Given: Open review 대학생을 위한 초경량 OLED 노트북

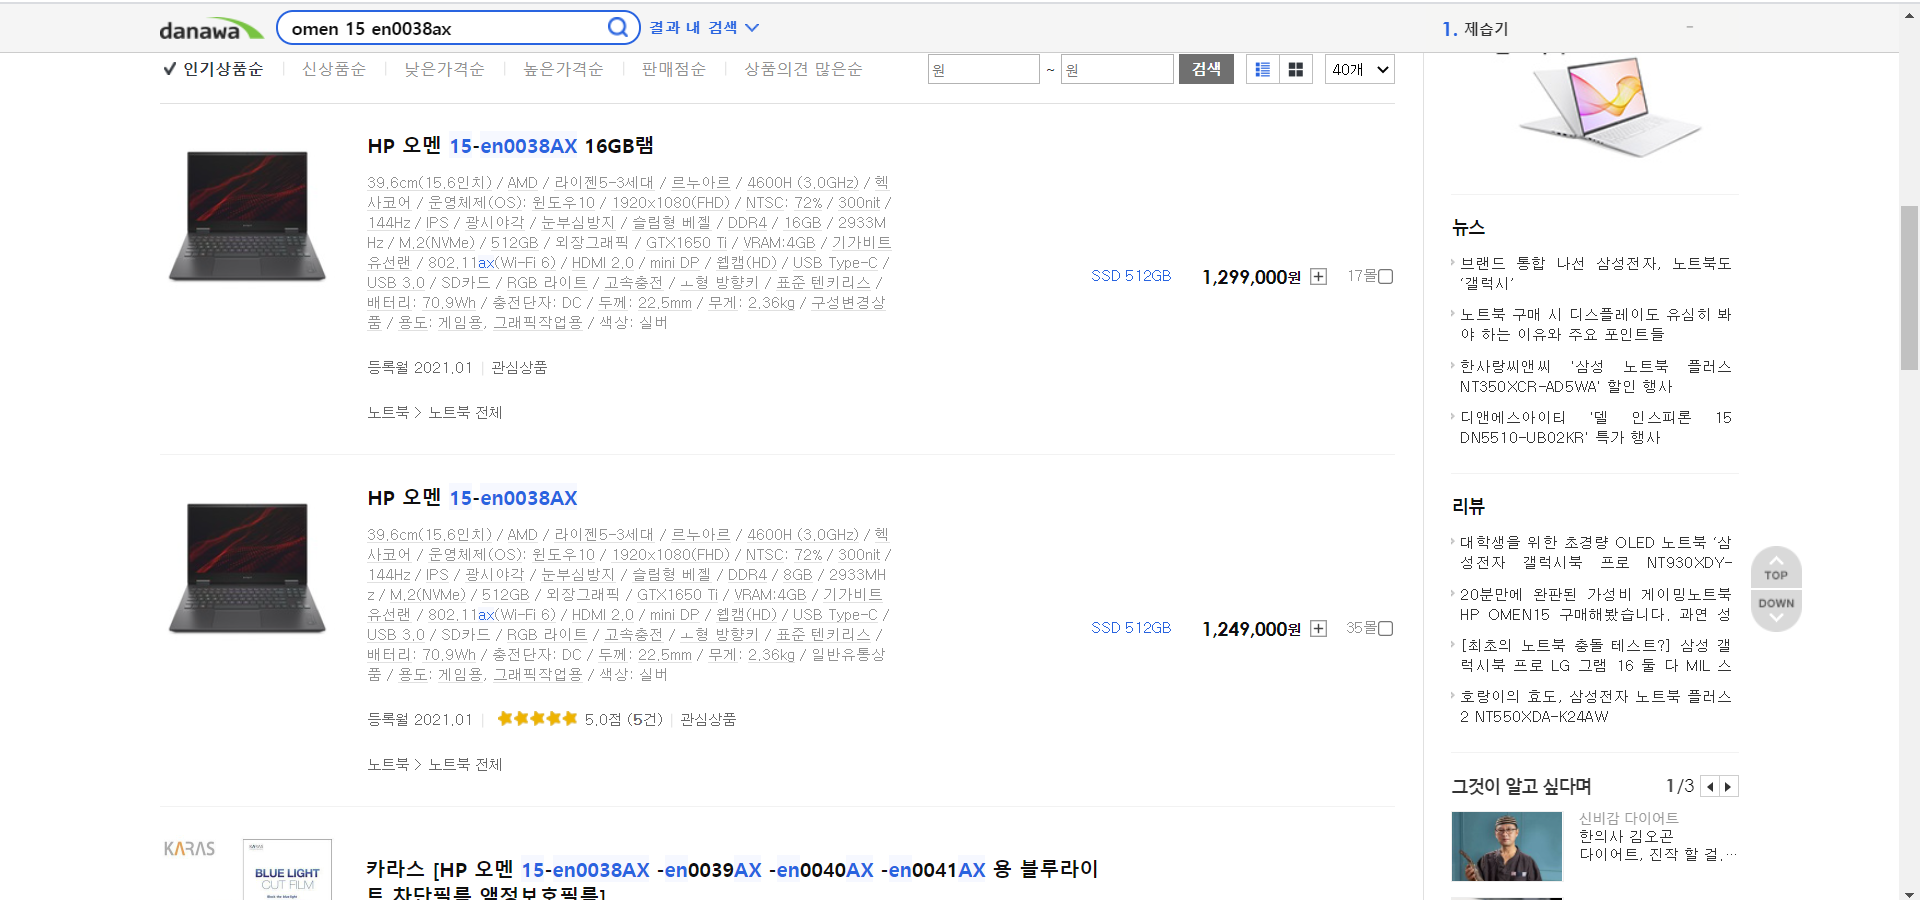Looking at the screenshot, I should (x=1595, y=552).
